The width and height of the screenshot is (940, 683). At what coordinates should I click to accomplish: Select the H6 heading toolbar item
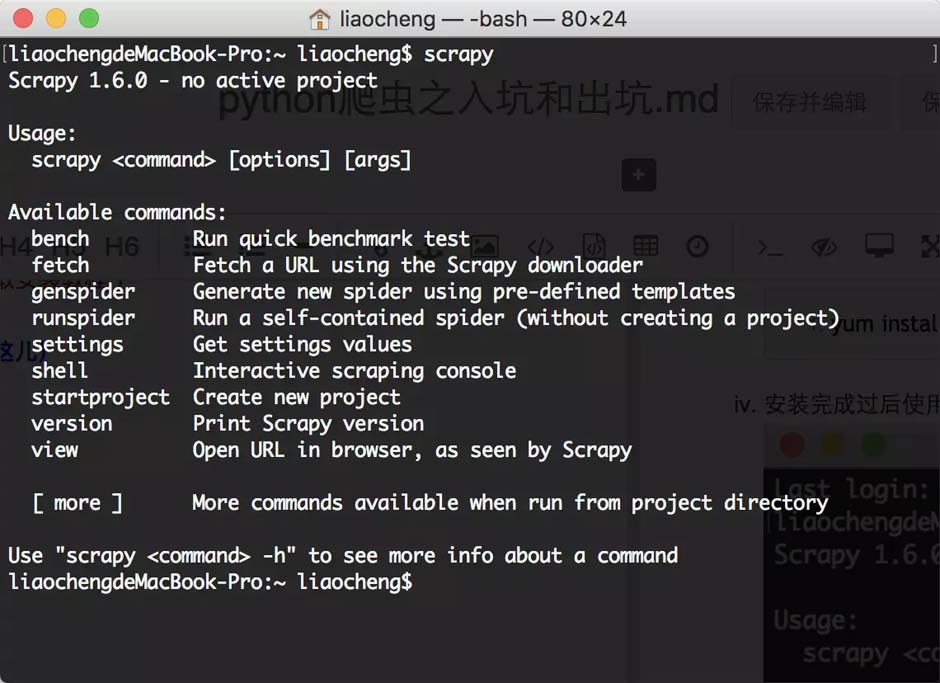point(122,247)
